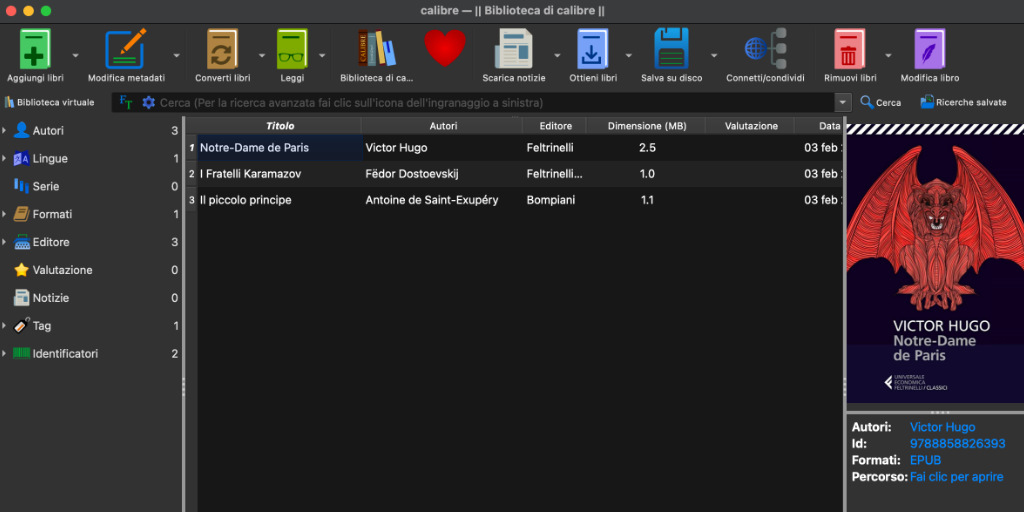Click the Biblioteca di calibre bookshelf icon
This screenshot has height=512, width=1024.
tap(376, 48)
